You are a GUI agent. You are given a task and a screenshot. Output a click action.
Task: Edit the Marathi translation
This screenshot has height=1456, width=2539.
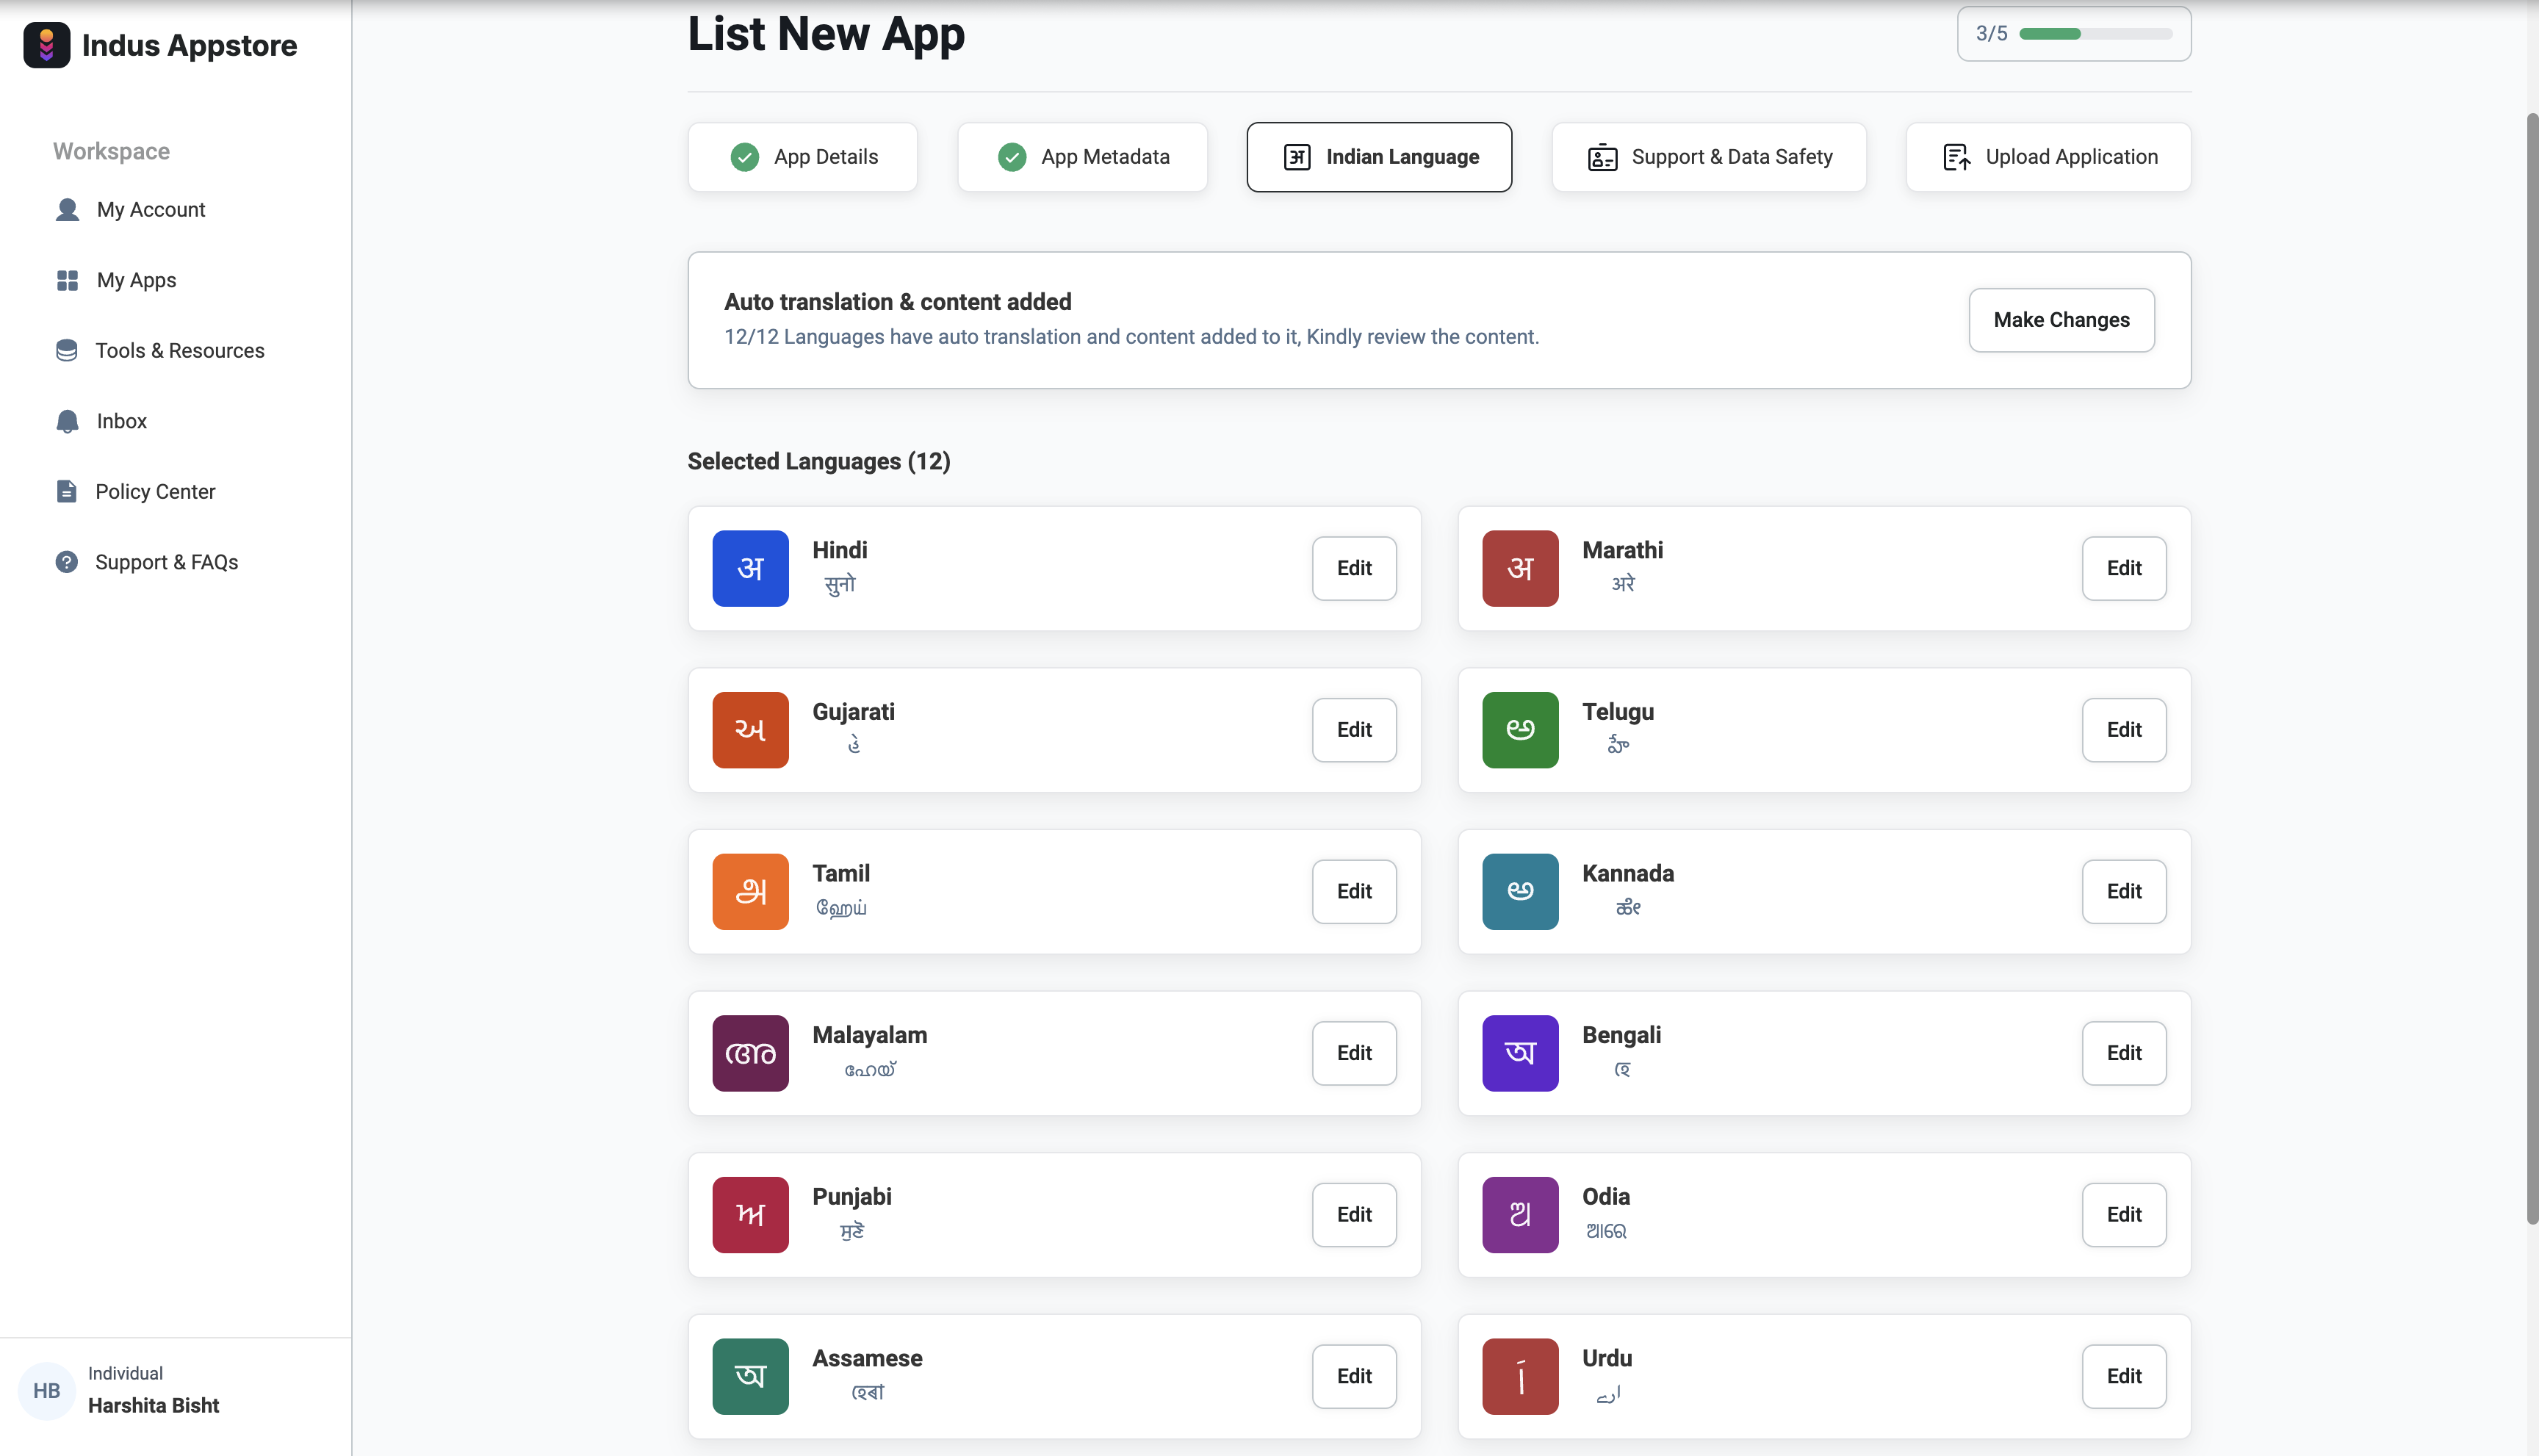point(2124,568)
